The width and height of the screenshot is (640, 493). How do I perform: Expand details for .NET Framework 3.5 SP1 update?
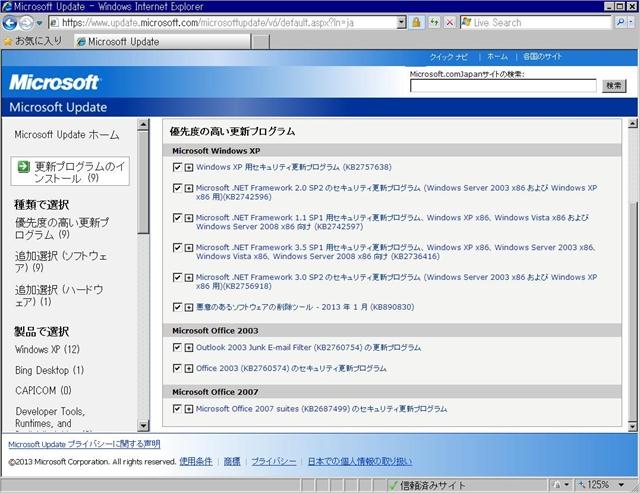(x=189, y=248)
